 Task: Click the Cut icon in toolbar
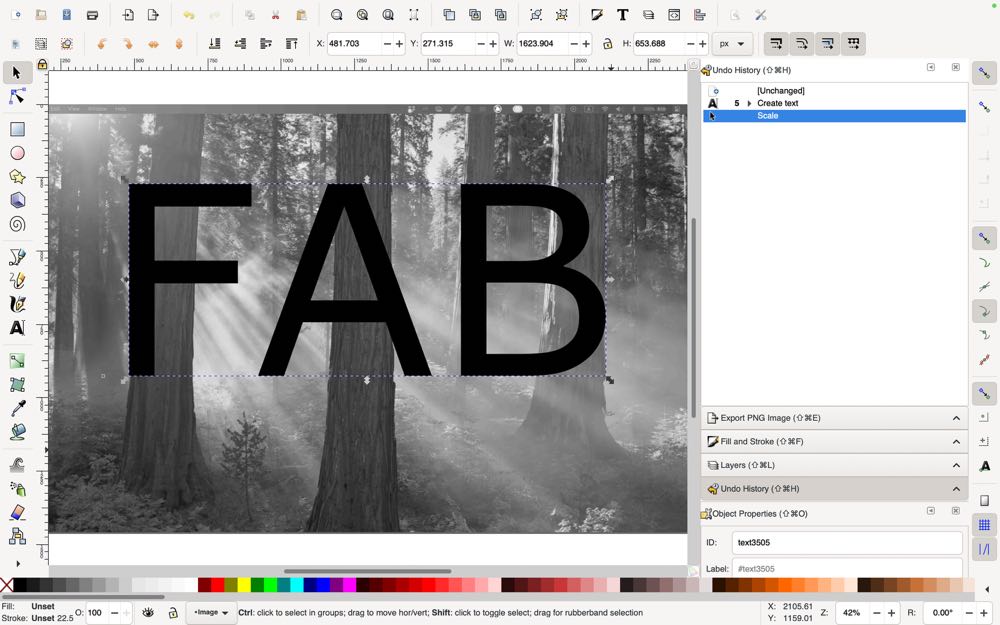[276, 15]
